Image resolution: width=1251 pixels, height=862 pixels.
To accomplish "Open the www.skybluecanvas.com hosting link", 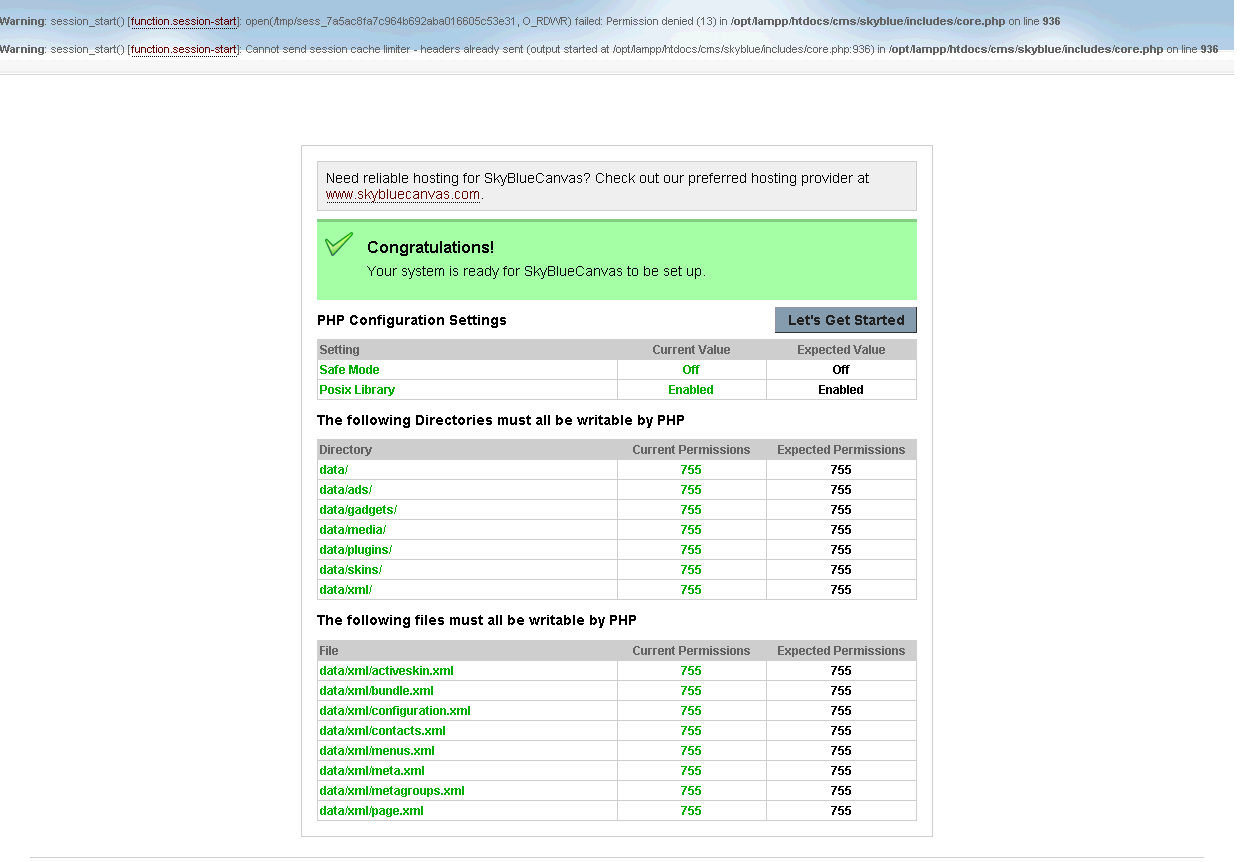I will [403, 194].
